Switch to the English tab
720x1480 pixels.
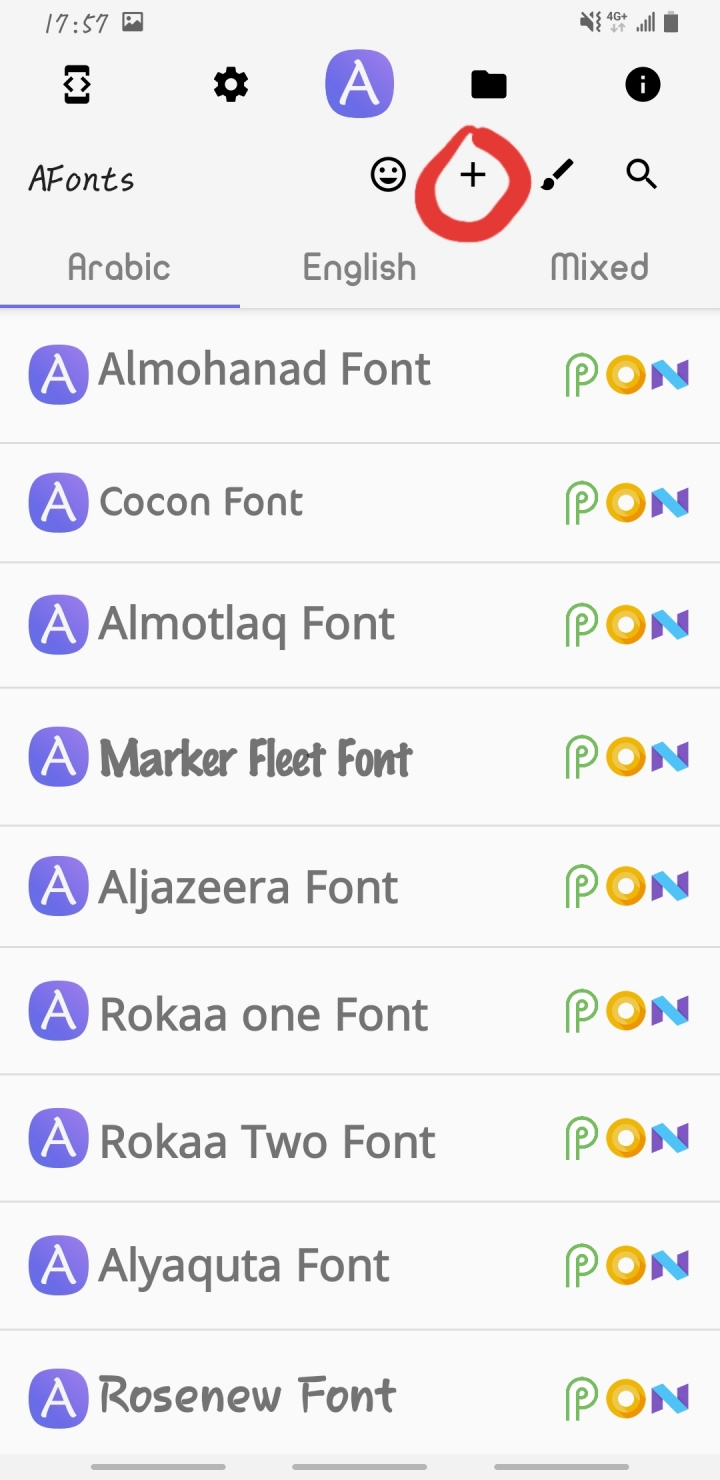[360, 267]
